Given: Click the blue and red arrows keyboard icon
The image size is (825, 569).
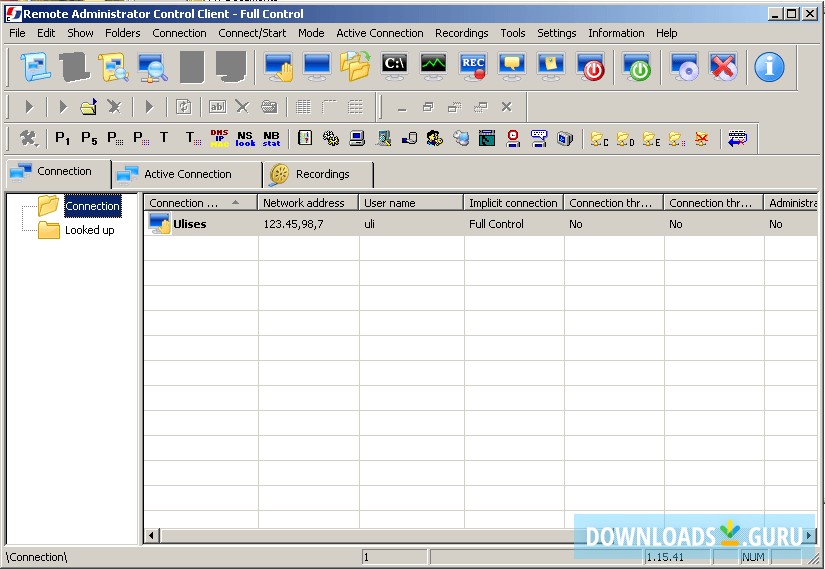Looking at the screenshot, I should point(738,139).
